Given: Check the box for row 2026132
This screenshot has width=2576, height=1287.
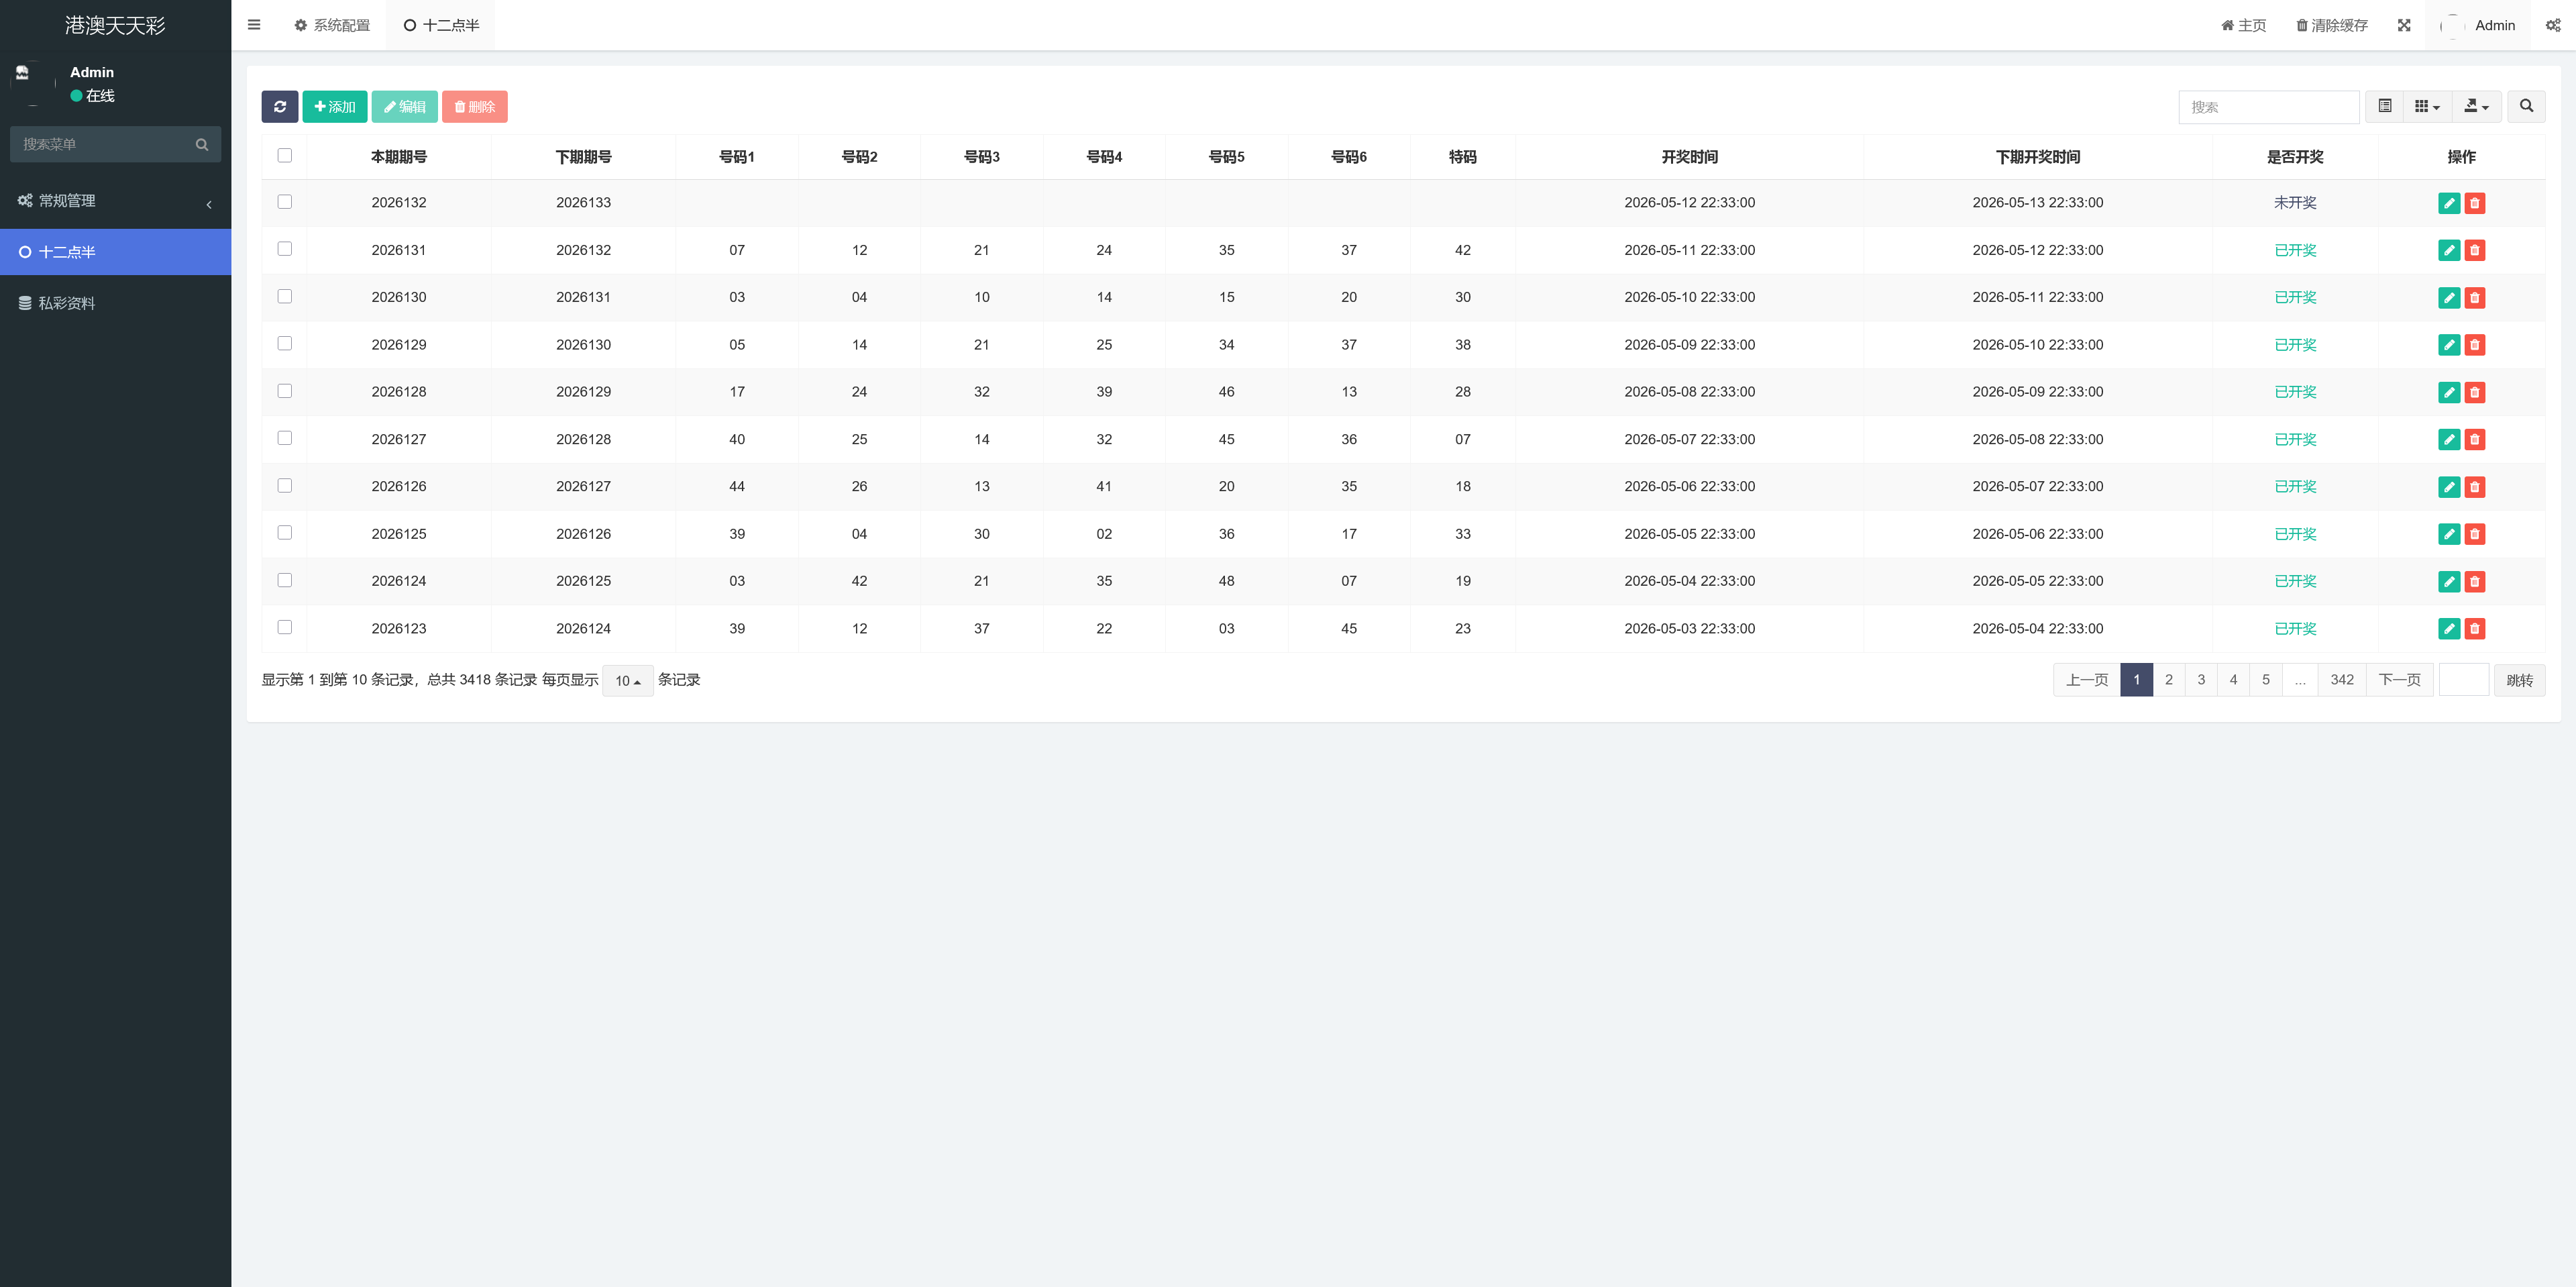Looking at the screenshot, I should pyautogui.click(x=285, y=202).
